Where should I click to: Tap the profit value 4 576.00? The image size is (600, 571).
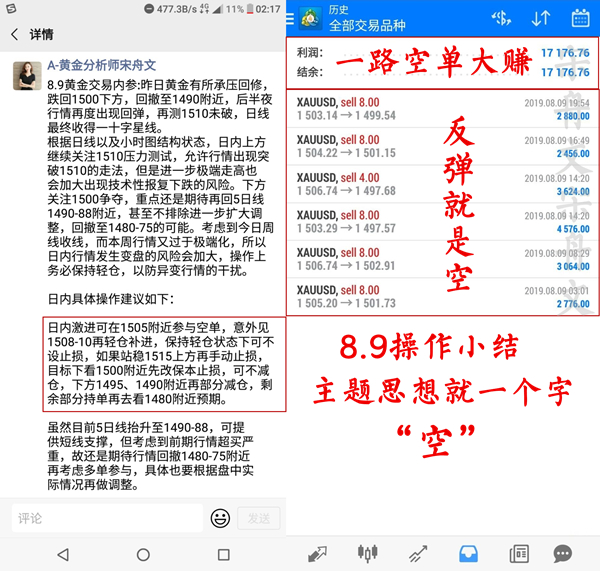573,229
